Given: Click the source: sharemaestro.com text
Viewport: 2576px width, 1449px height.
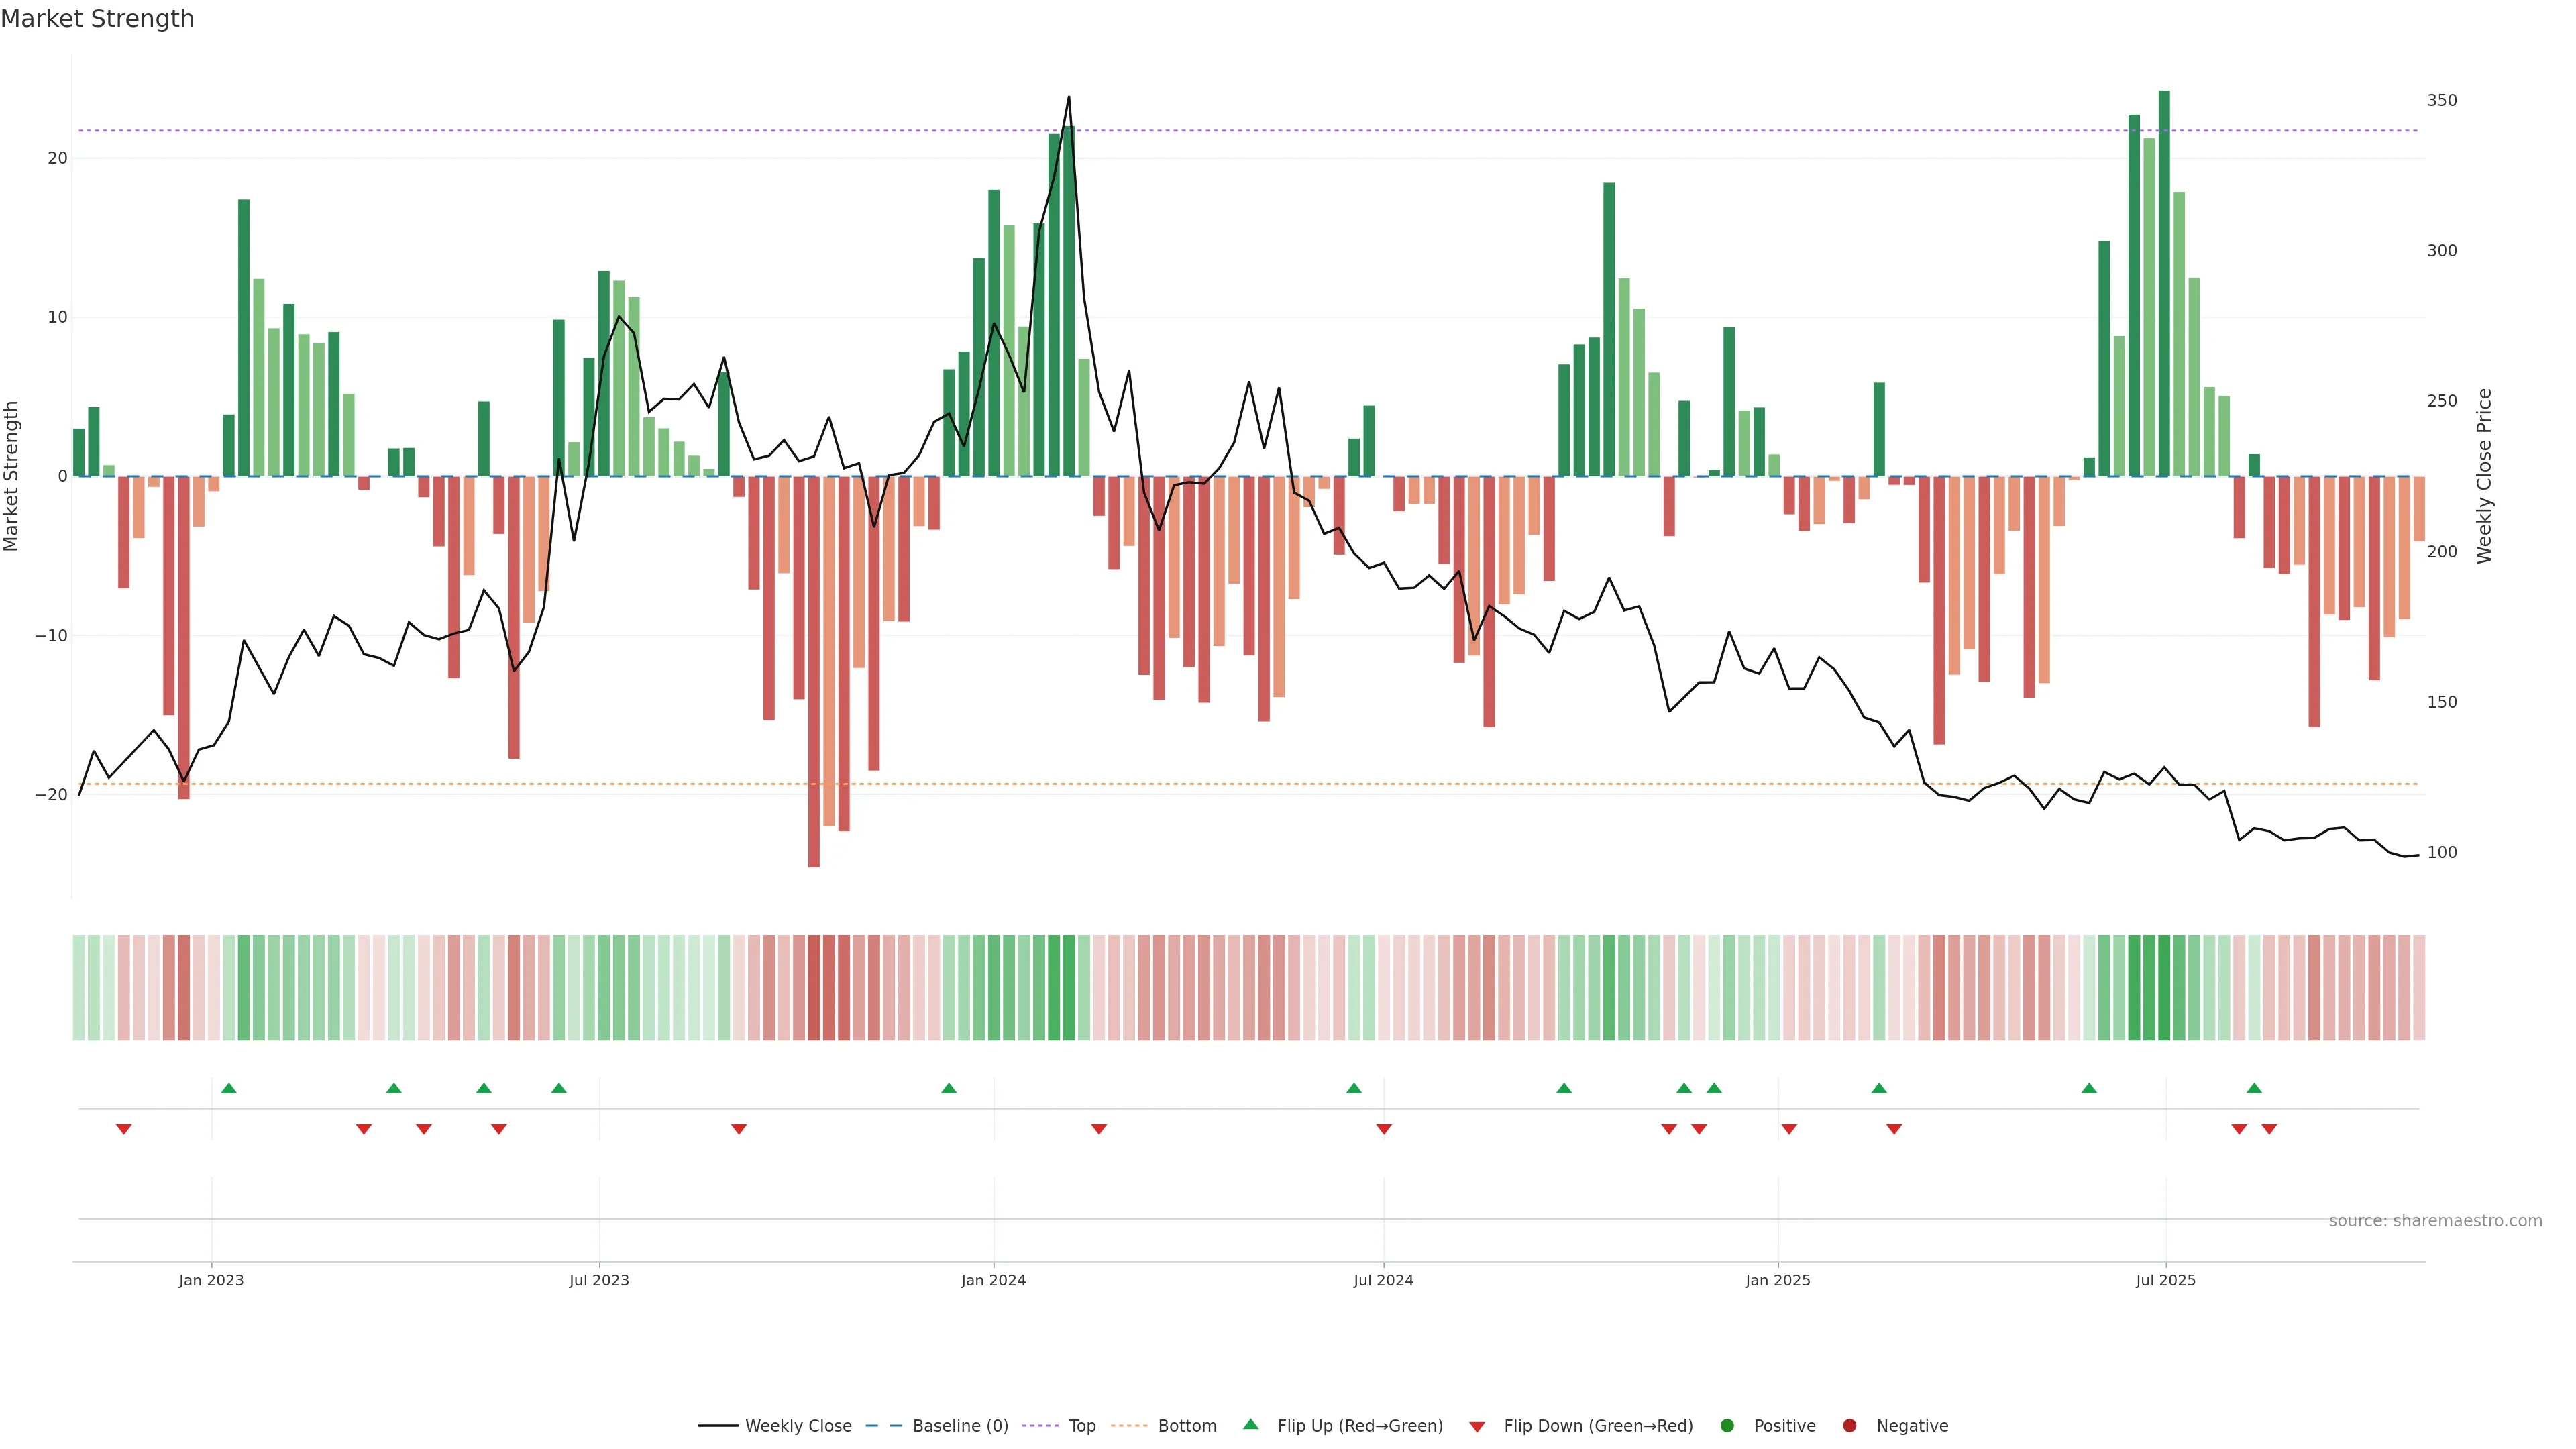Looking at the screenshot, I should point(2435,1221).
